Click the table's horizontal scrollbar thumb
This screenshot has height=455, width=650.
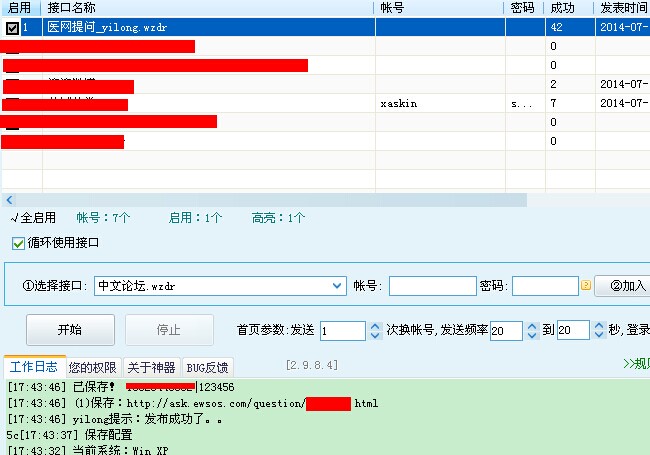pyautogui.click(x=272, y=200)
